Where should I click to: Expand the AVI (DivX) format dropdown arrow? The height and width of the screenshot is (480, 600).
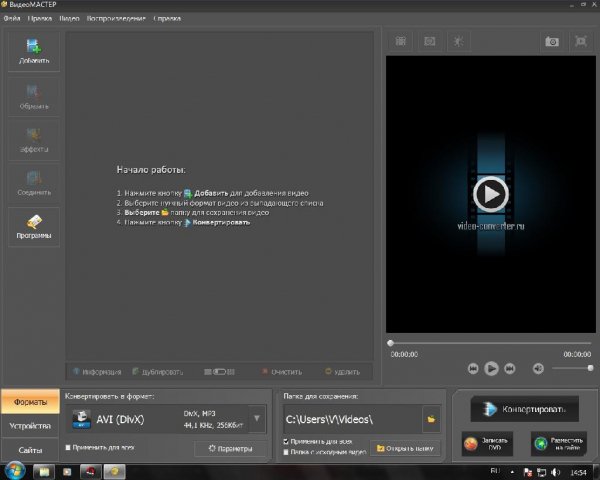pos(257,419)
